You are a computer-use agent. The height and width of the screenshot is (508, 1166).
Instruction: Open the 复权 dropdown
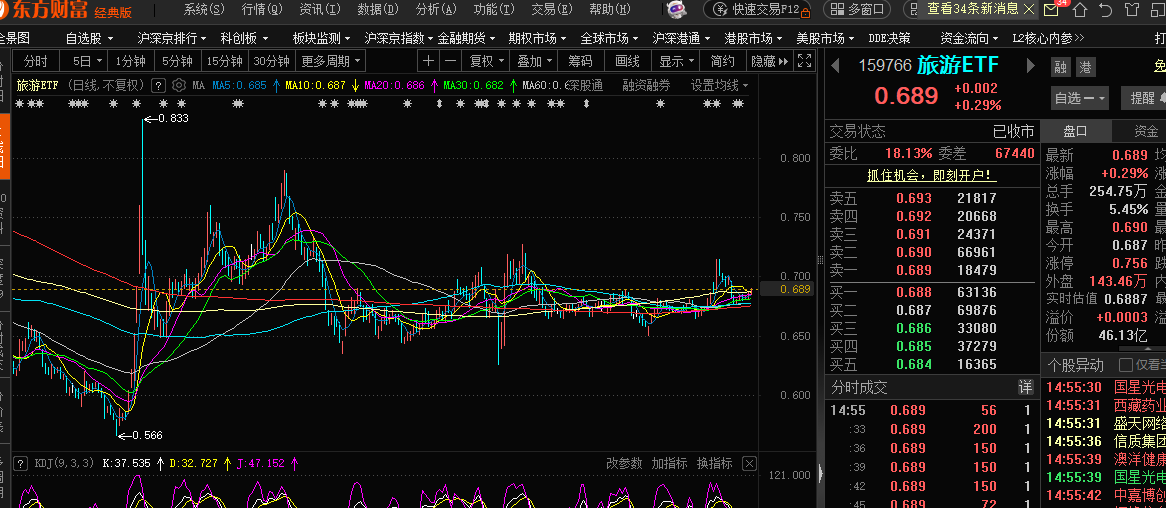pos(487,61)
